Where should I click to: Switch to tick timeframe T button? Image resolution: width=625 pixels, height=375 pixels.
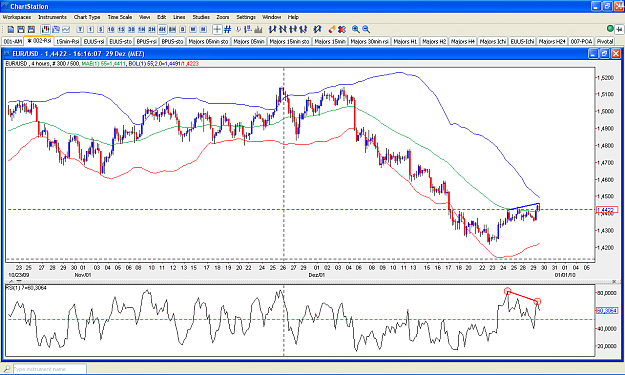tap(80, 29)
